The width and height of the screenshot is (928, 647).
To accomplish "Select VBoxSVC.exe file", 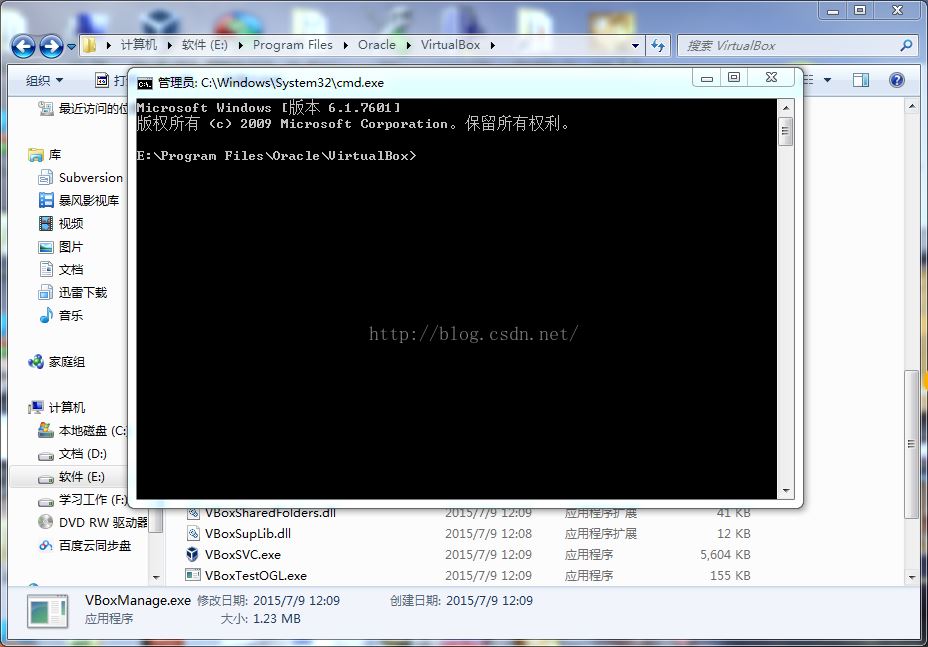I will point(243,555).
